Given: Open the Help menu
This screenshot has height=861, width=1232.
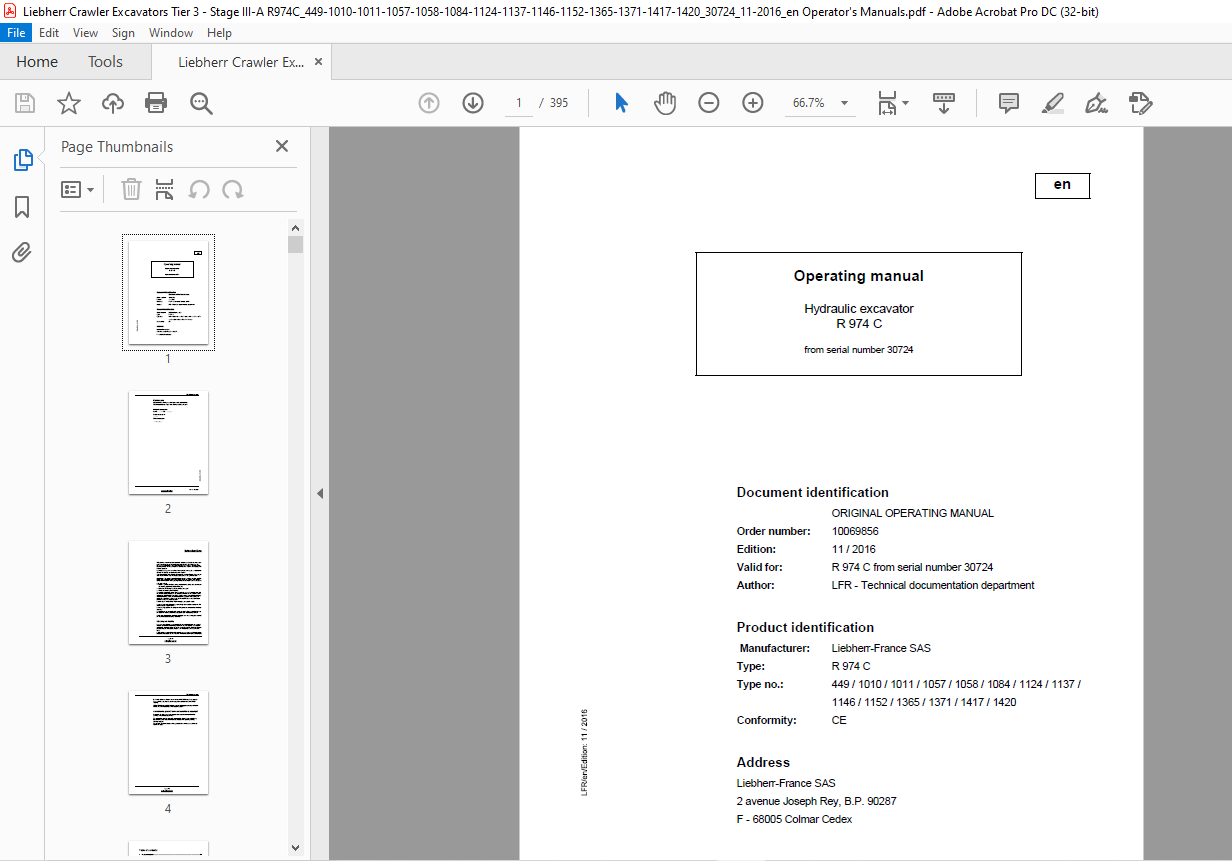Looking at the screenshot, I should click(x=219, y=33).
